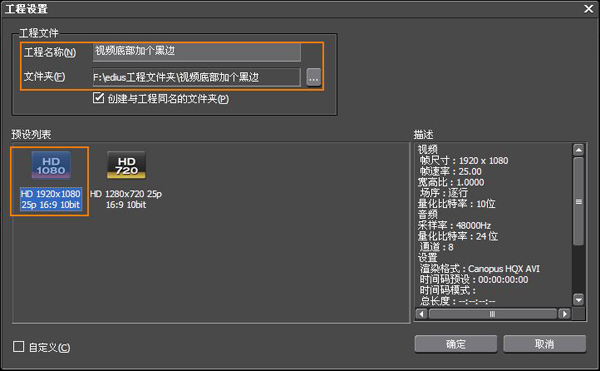This screenshot has width=600, height=371.
Task: Click the description scroll down arrow
Action: point(579,299)
